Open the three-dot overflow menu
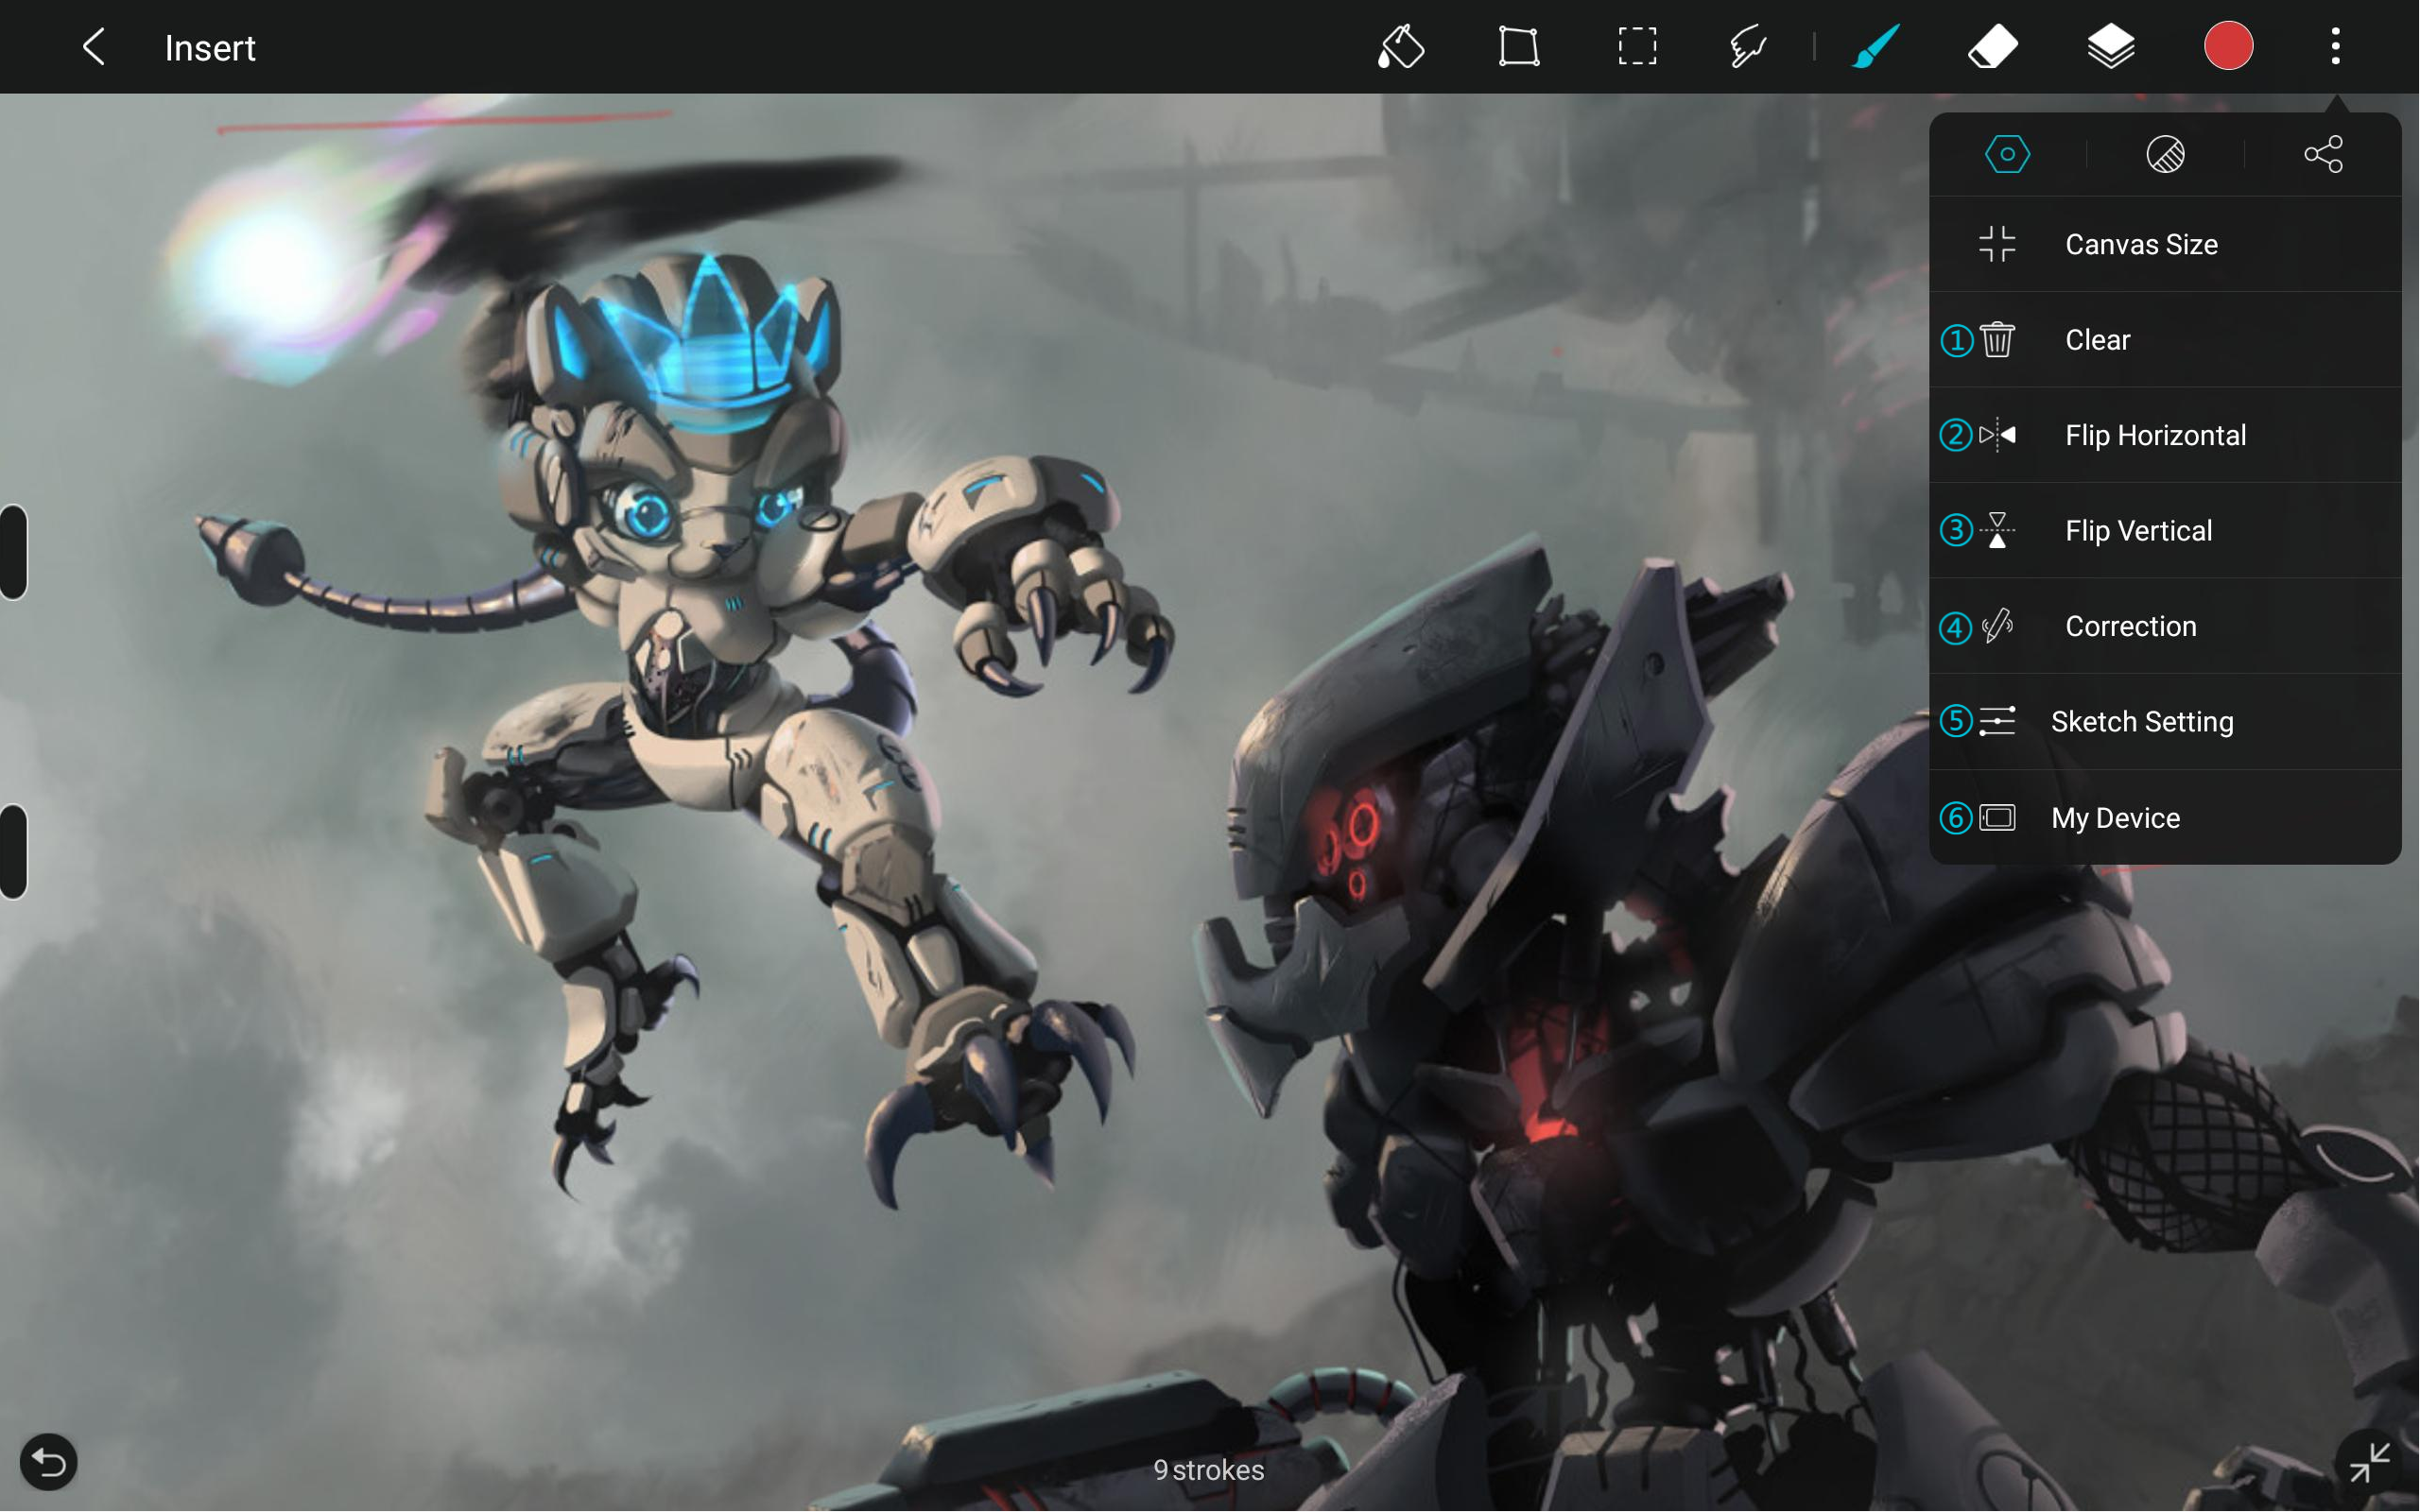The height and width of the screenshot is (1512, 2420). [2335, 47]
